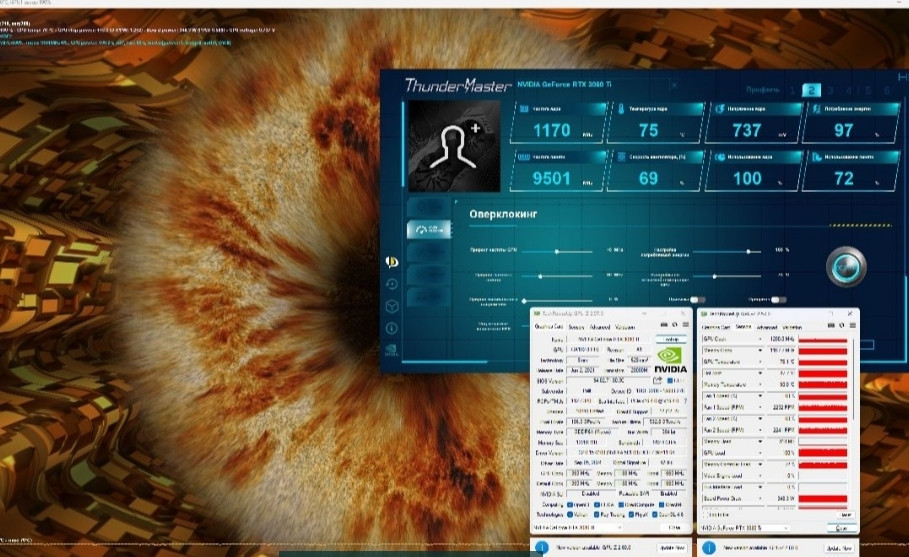Click Close button in GPU-Z Sensors window
909x557 pixels.
[x=841, y=528]
